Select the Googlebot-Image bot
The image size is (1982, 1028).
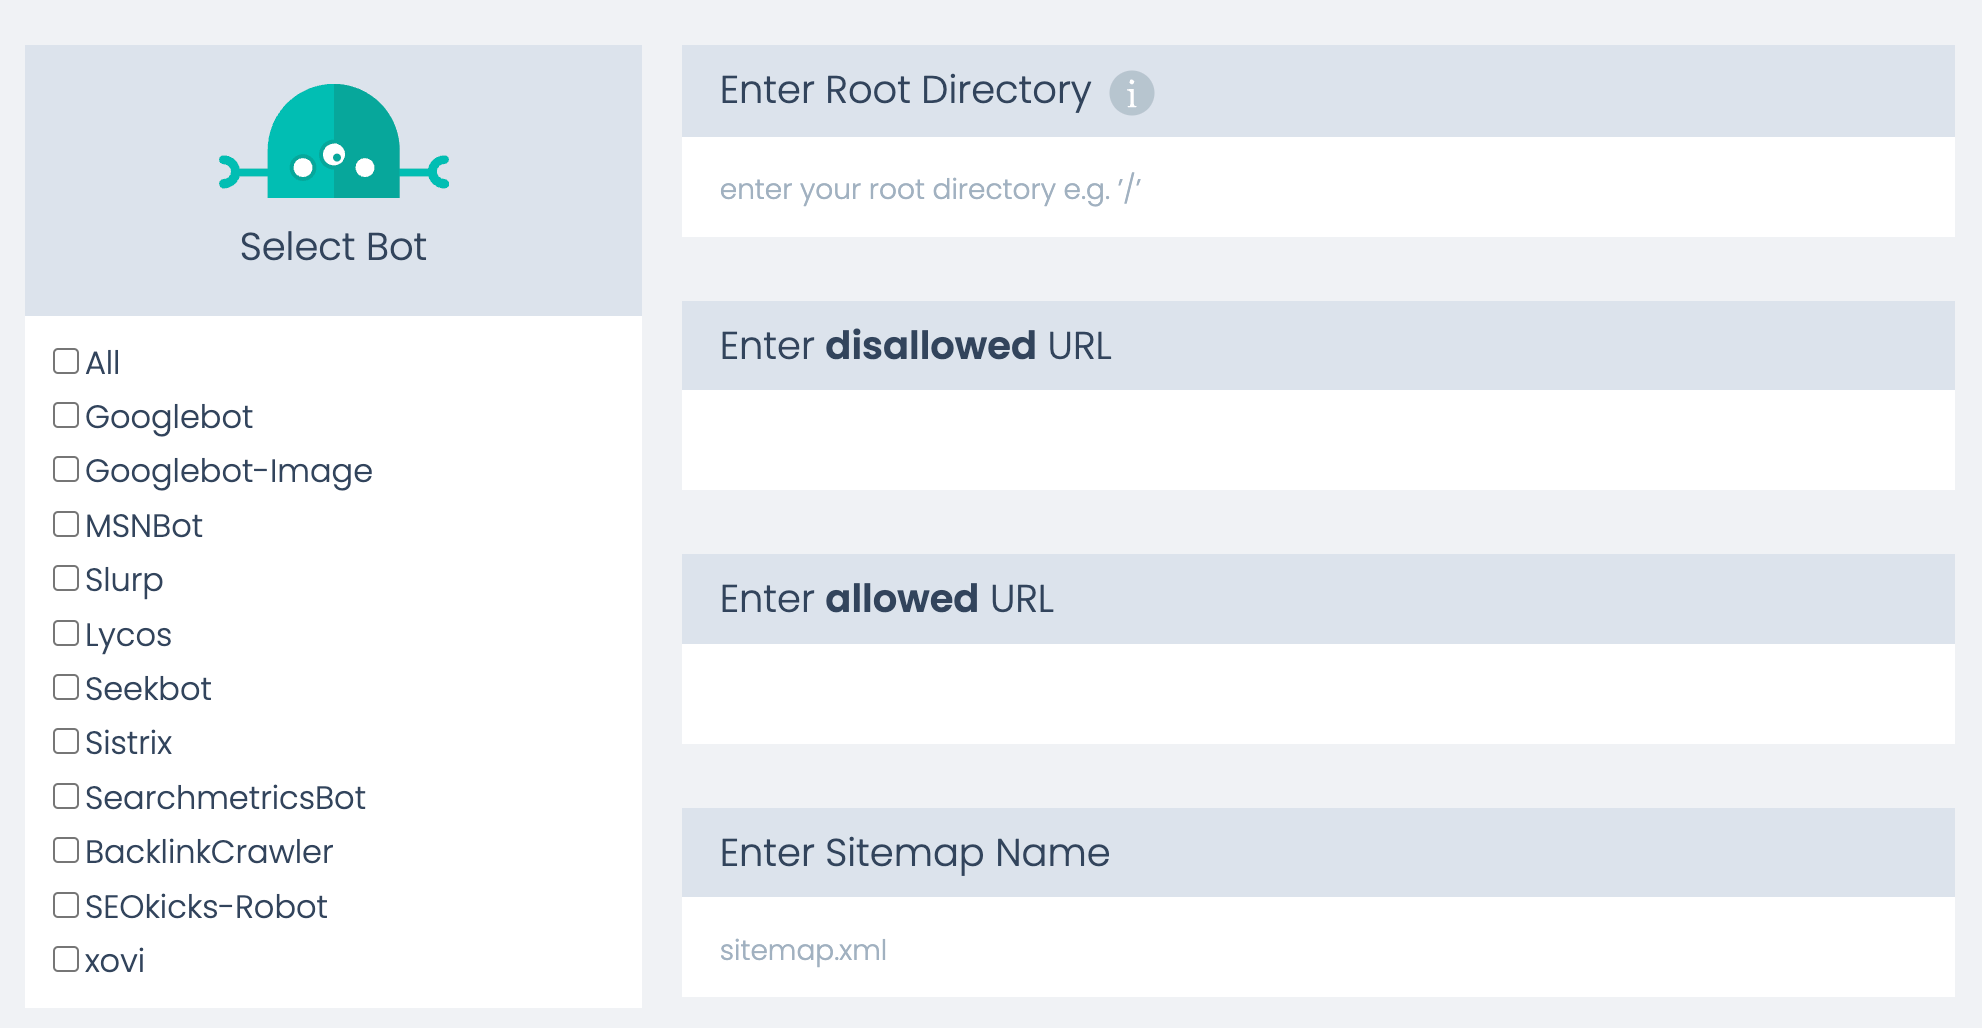point(66,469)
